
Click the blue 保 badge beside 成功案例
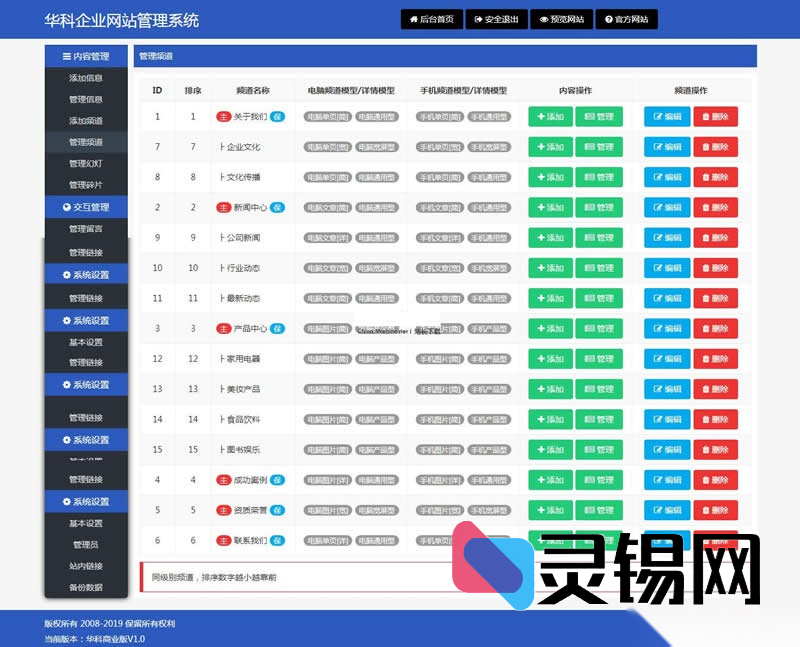tap(278, 480)
